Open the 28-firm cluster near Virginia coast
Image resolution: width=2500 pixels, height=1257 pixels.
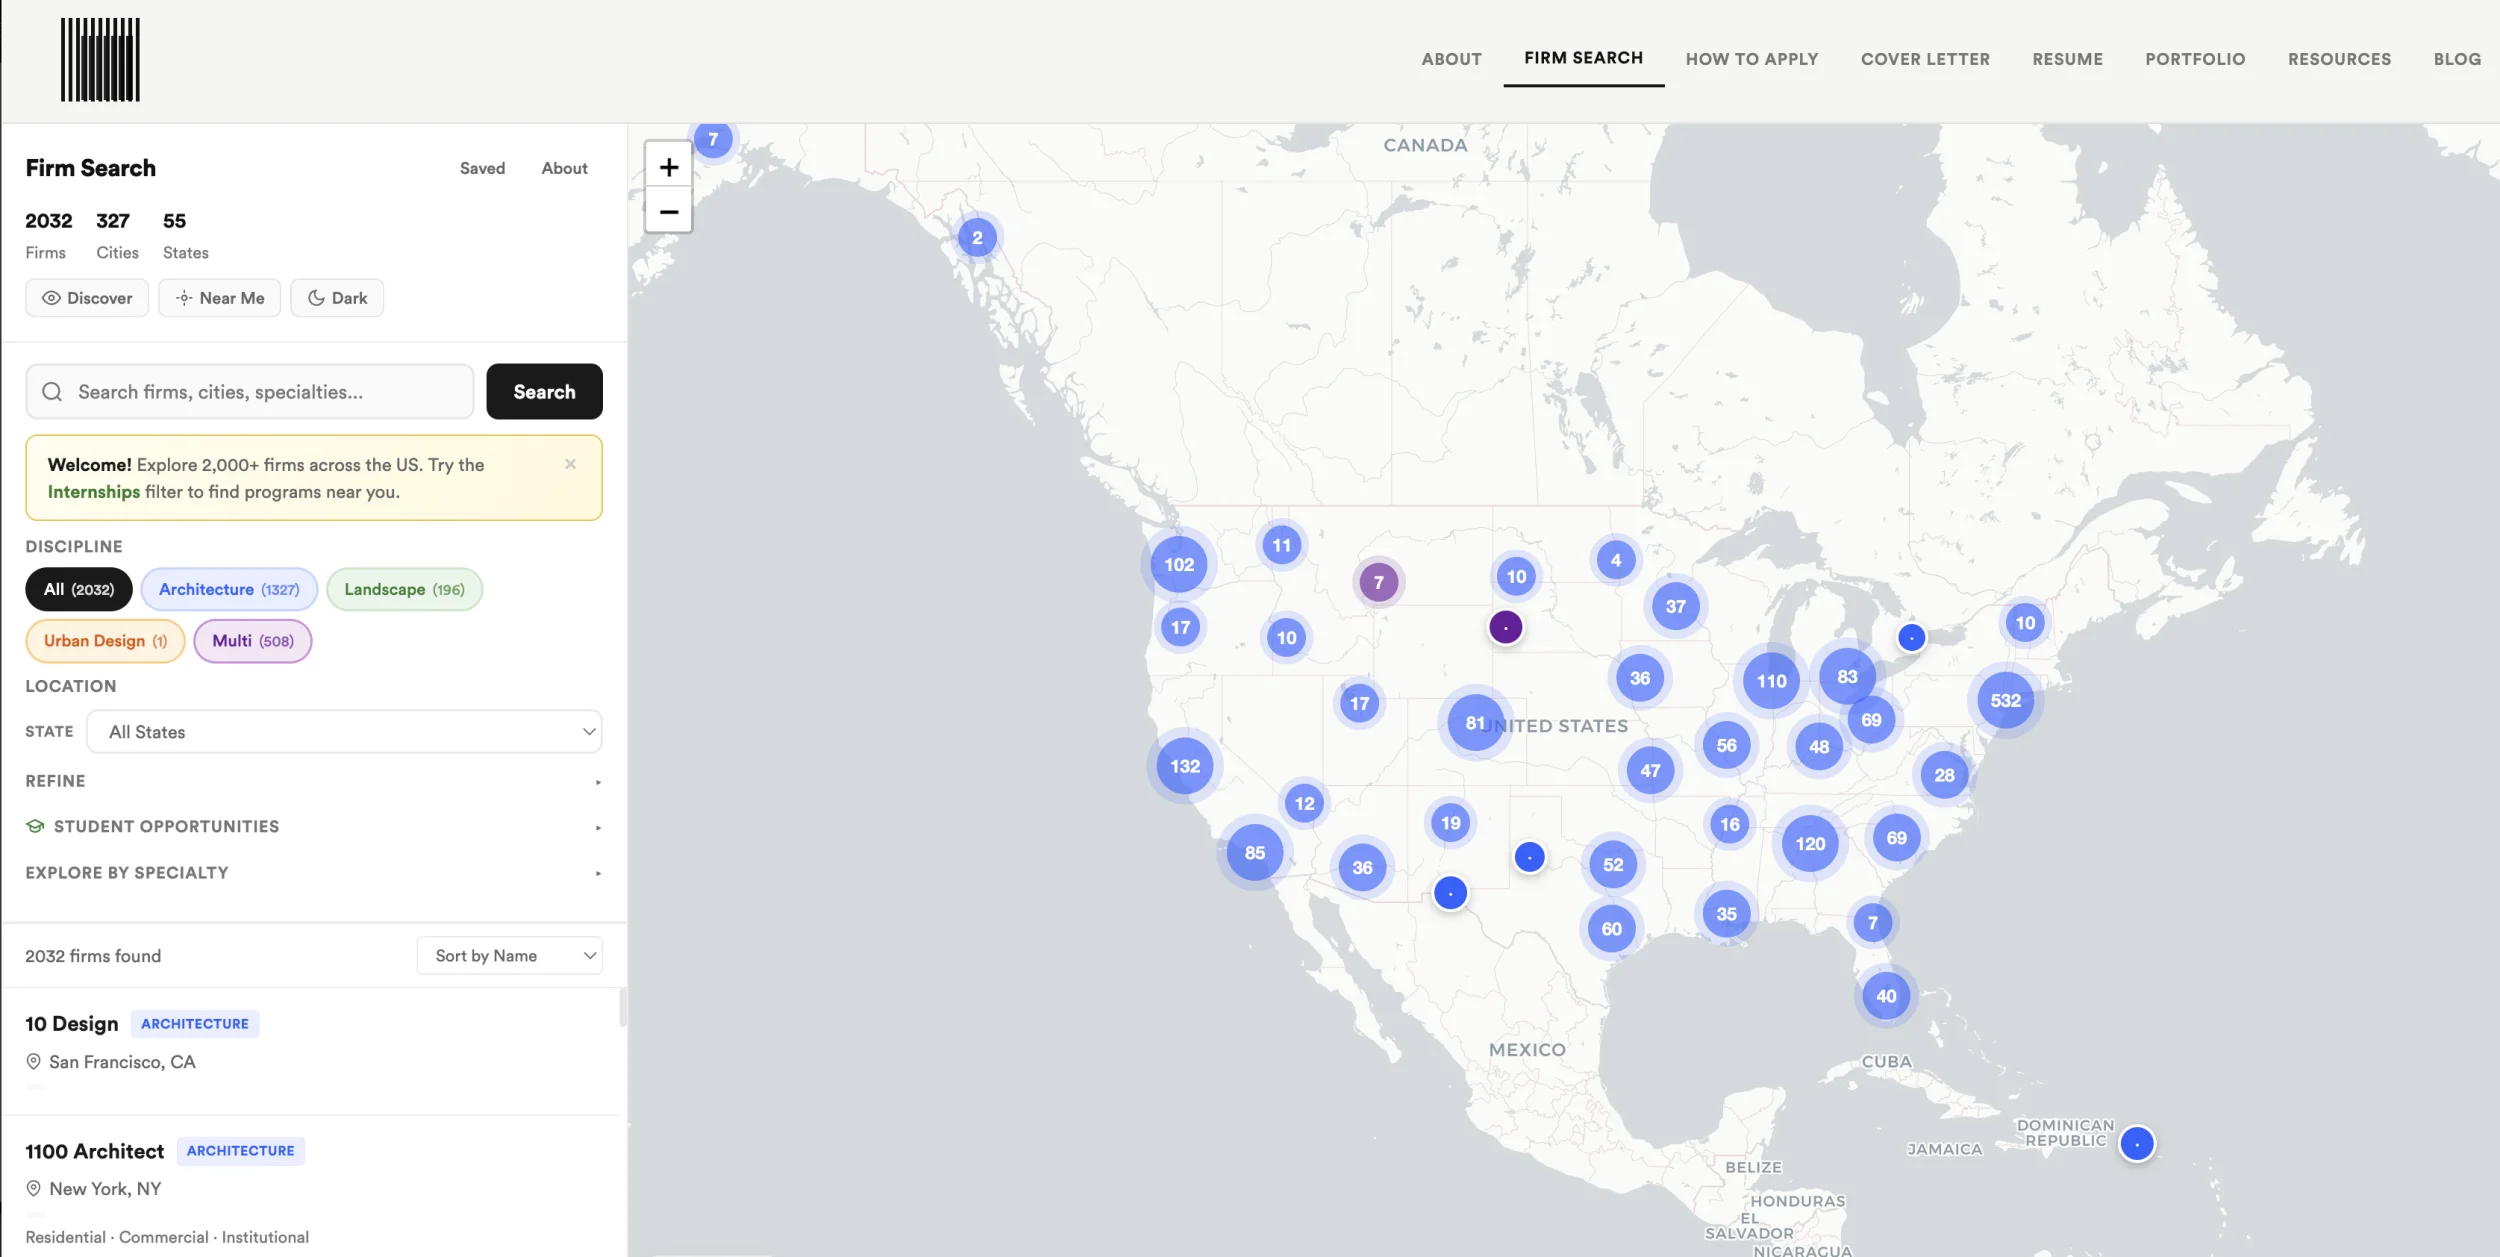[x=1944, y=775]
